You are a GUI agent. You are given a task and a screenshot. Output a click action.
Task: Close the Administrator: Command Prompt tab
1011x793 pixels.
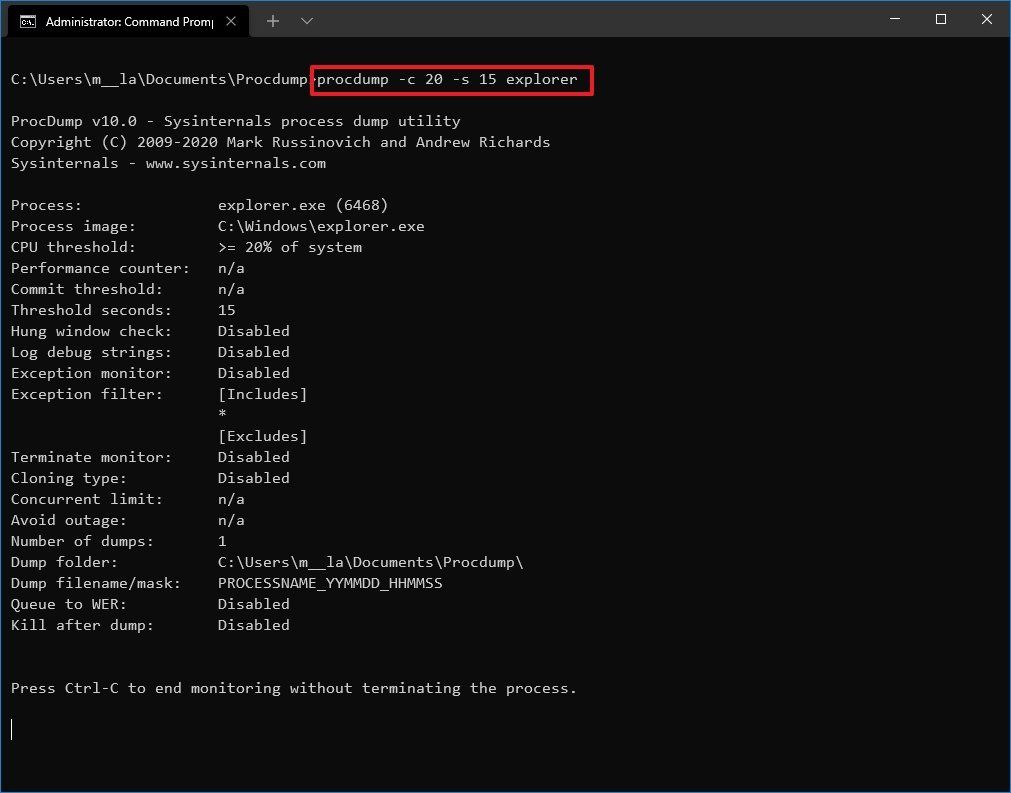[231, 20]
